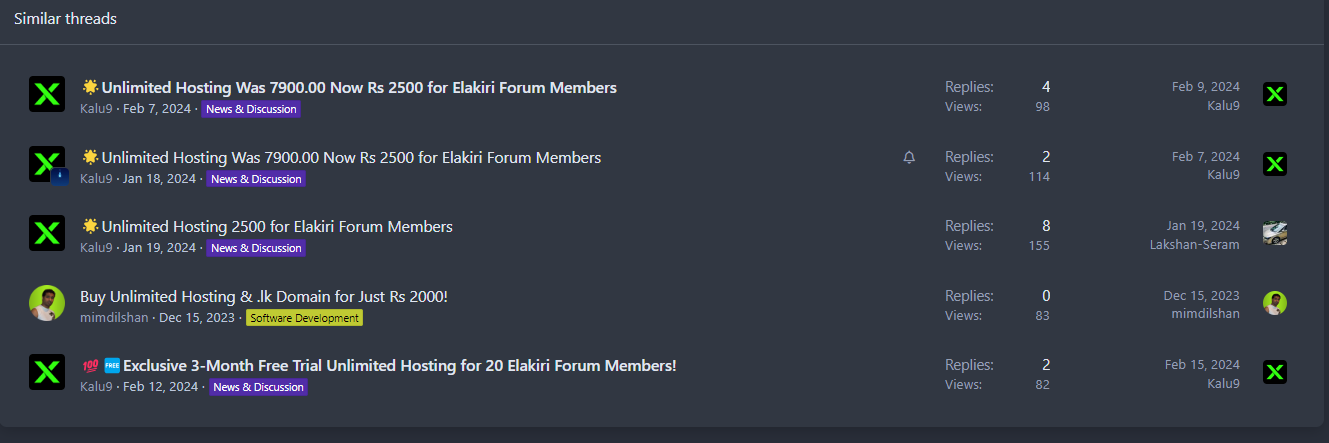Click the Software Development yellow tag
This screenshot has width=1329, height=443.
tap(304, 318)
